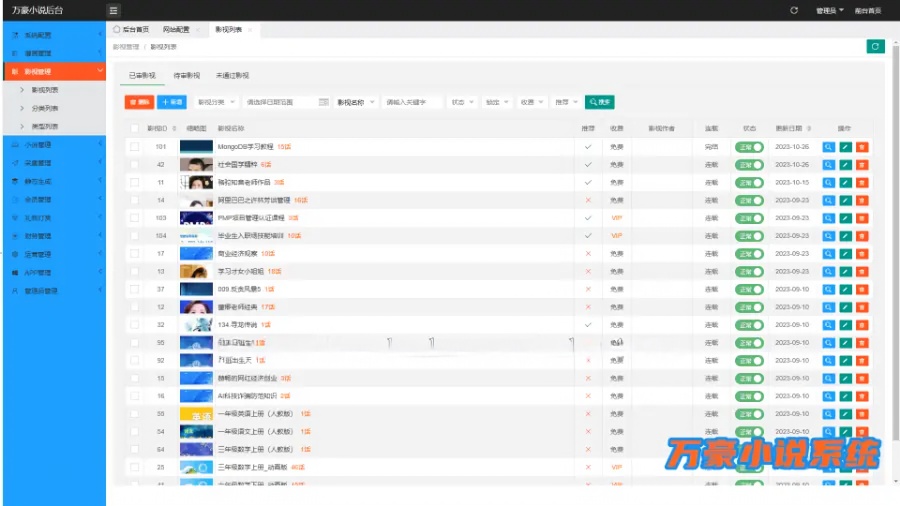Toggle the status switch for row ID 101
The width and height of the screenshot is (900, 506).
pyautogui.click(x=749, y=147)
